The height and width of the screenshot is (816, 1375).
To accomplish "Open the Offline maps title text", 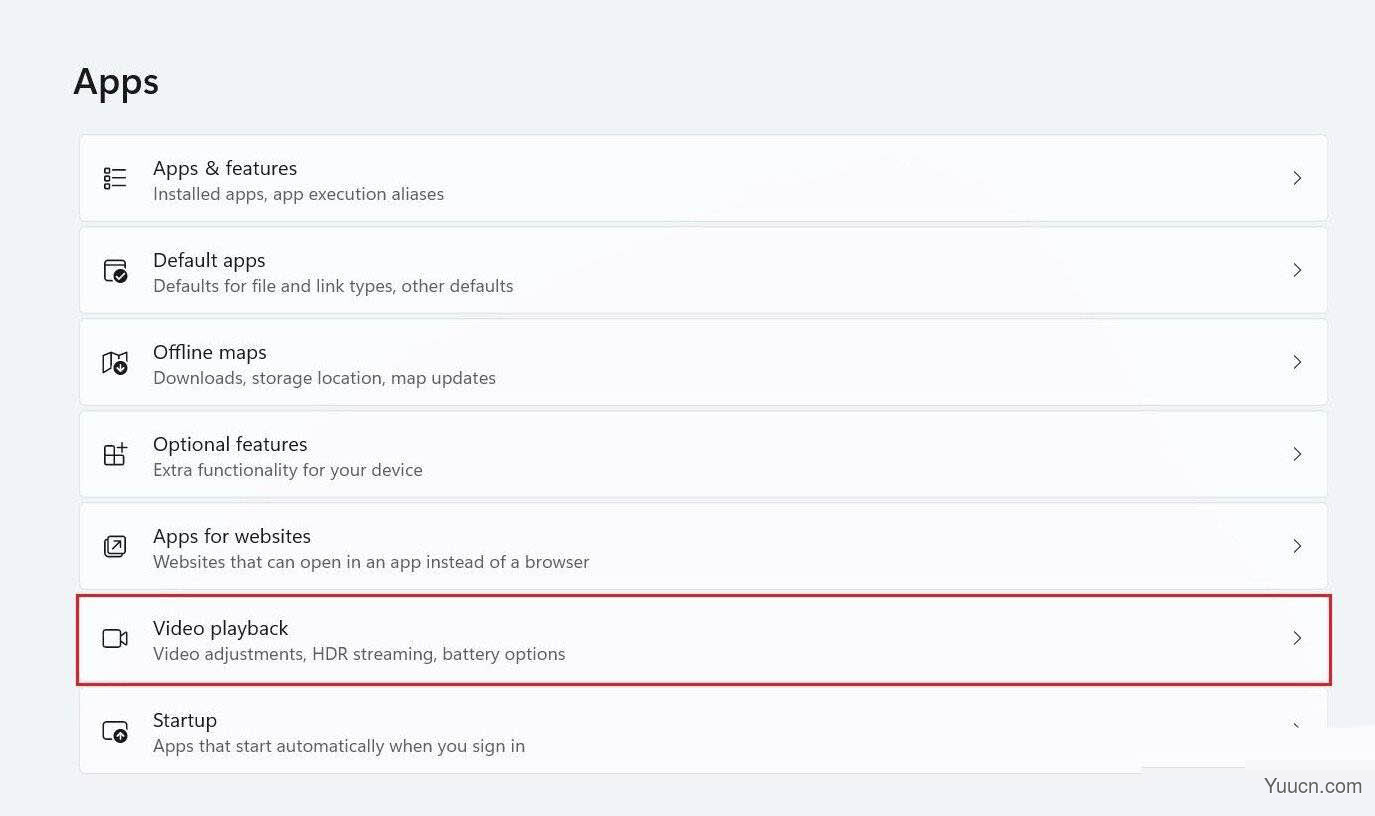I will click(x=210, y=352).
